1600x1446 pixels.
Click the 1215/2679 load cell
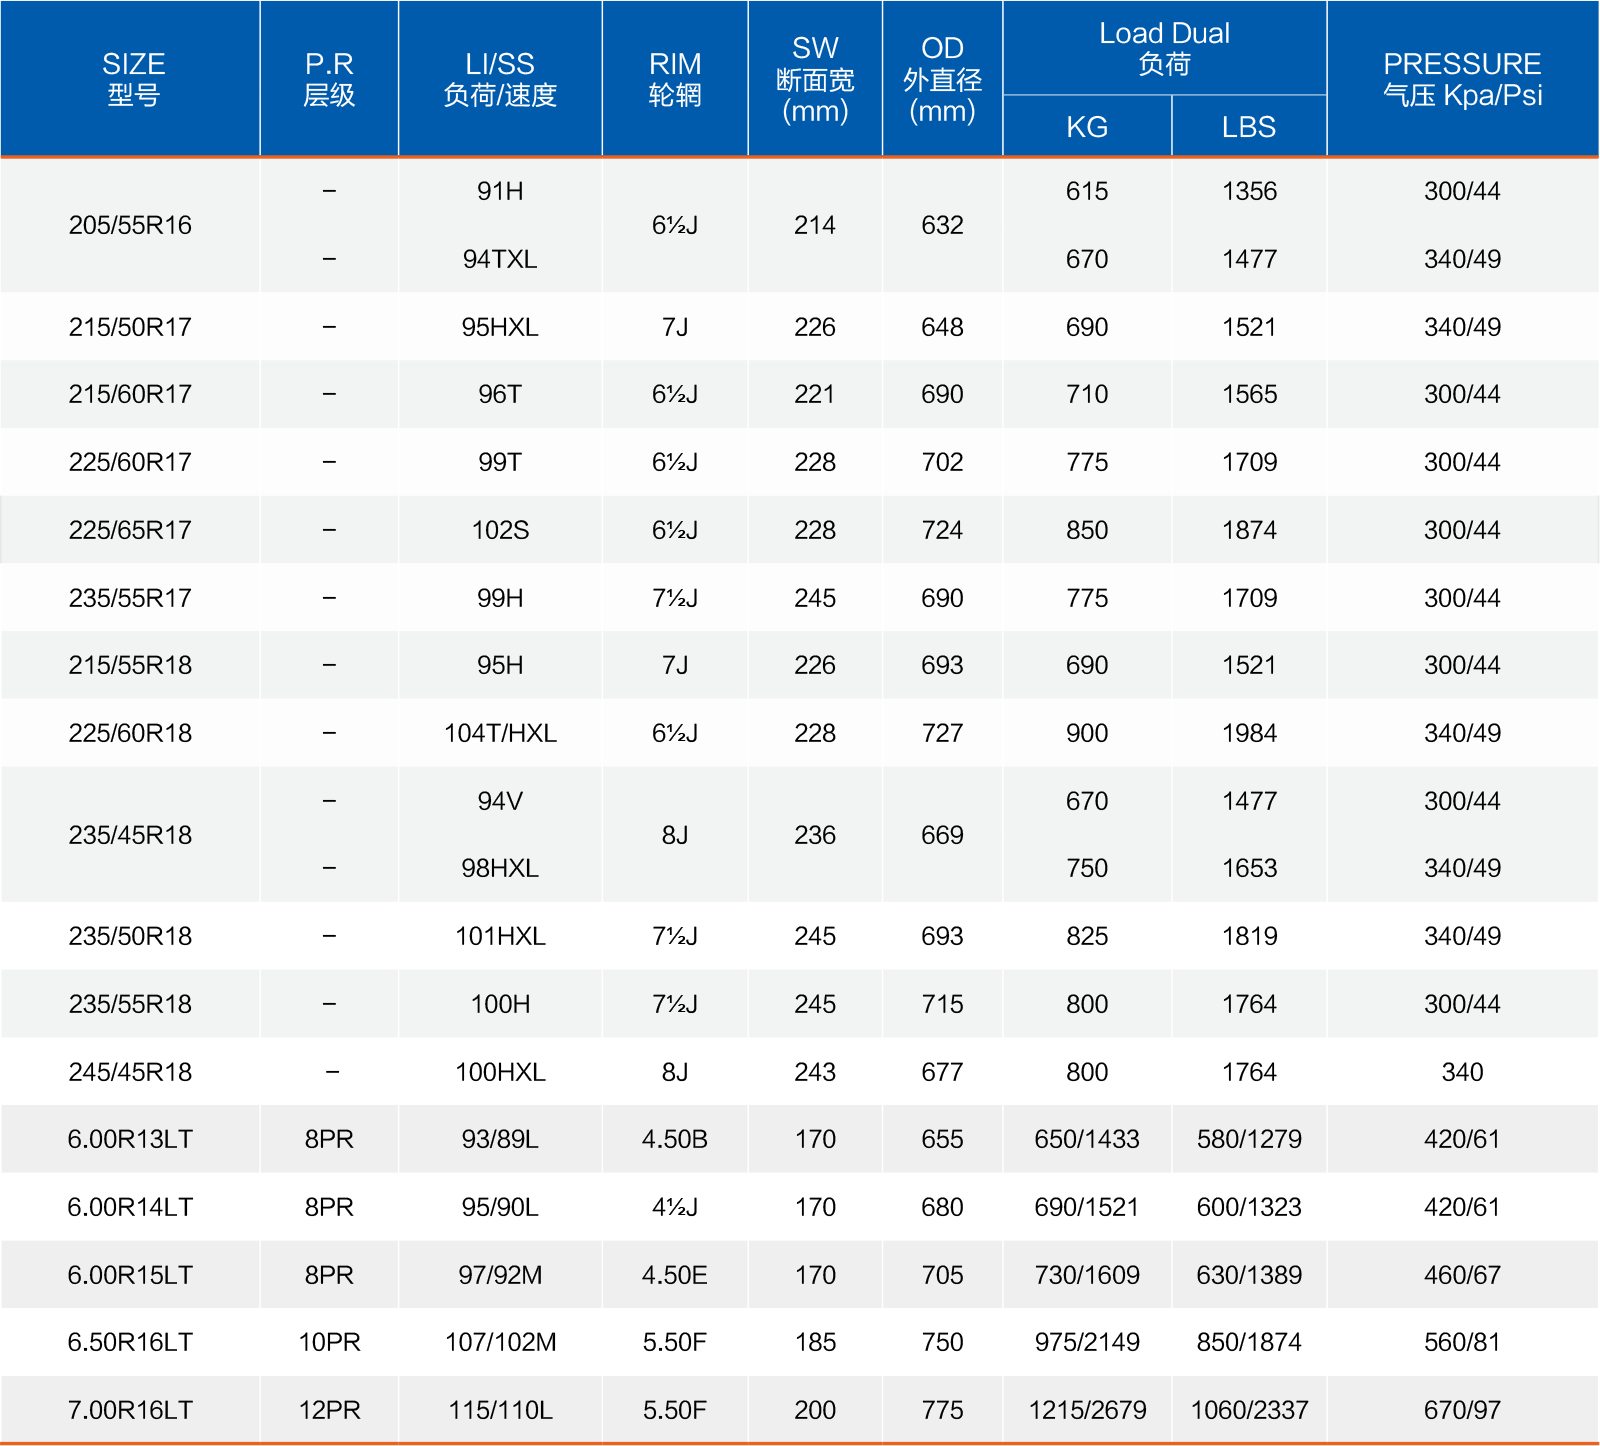pyautogui.click(x=1087, y=1410)
